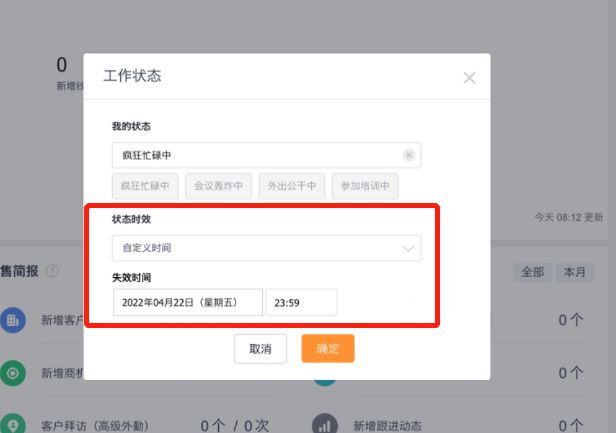
Task: Choose the 参加培训中 preset status chip
Action: click(365, 185)
